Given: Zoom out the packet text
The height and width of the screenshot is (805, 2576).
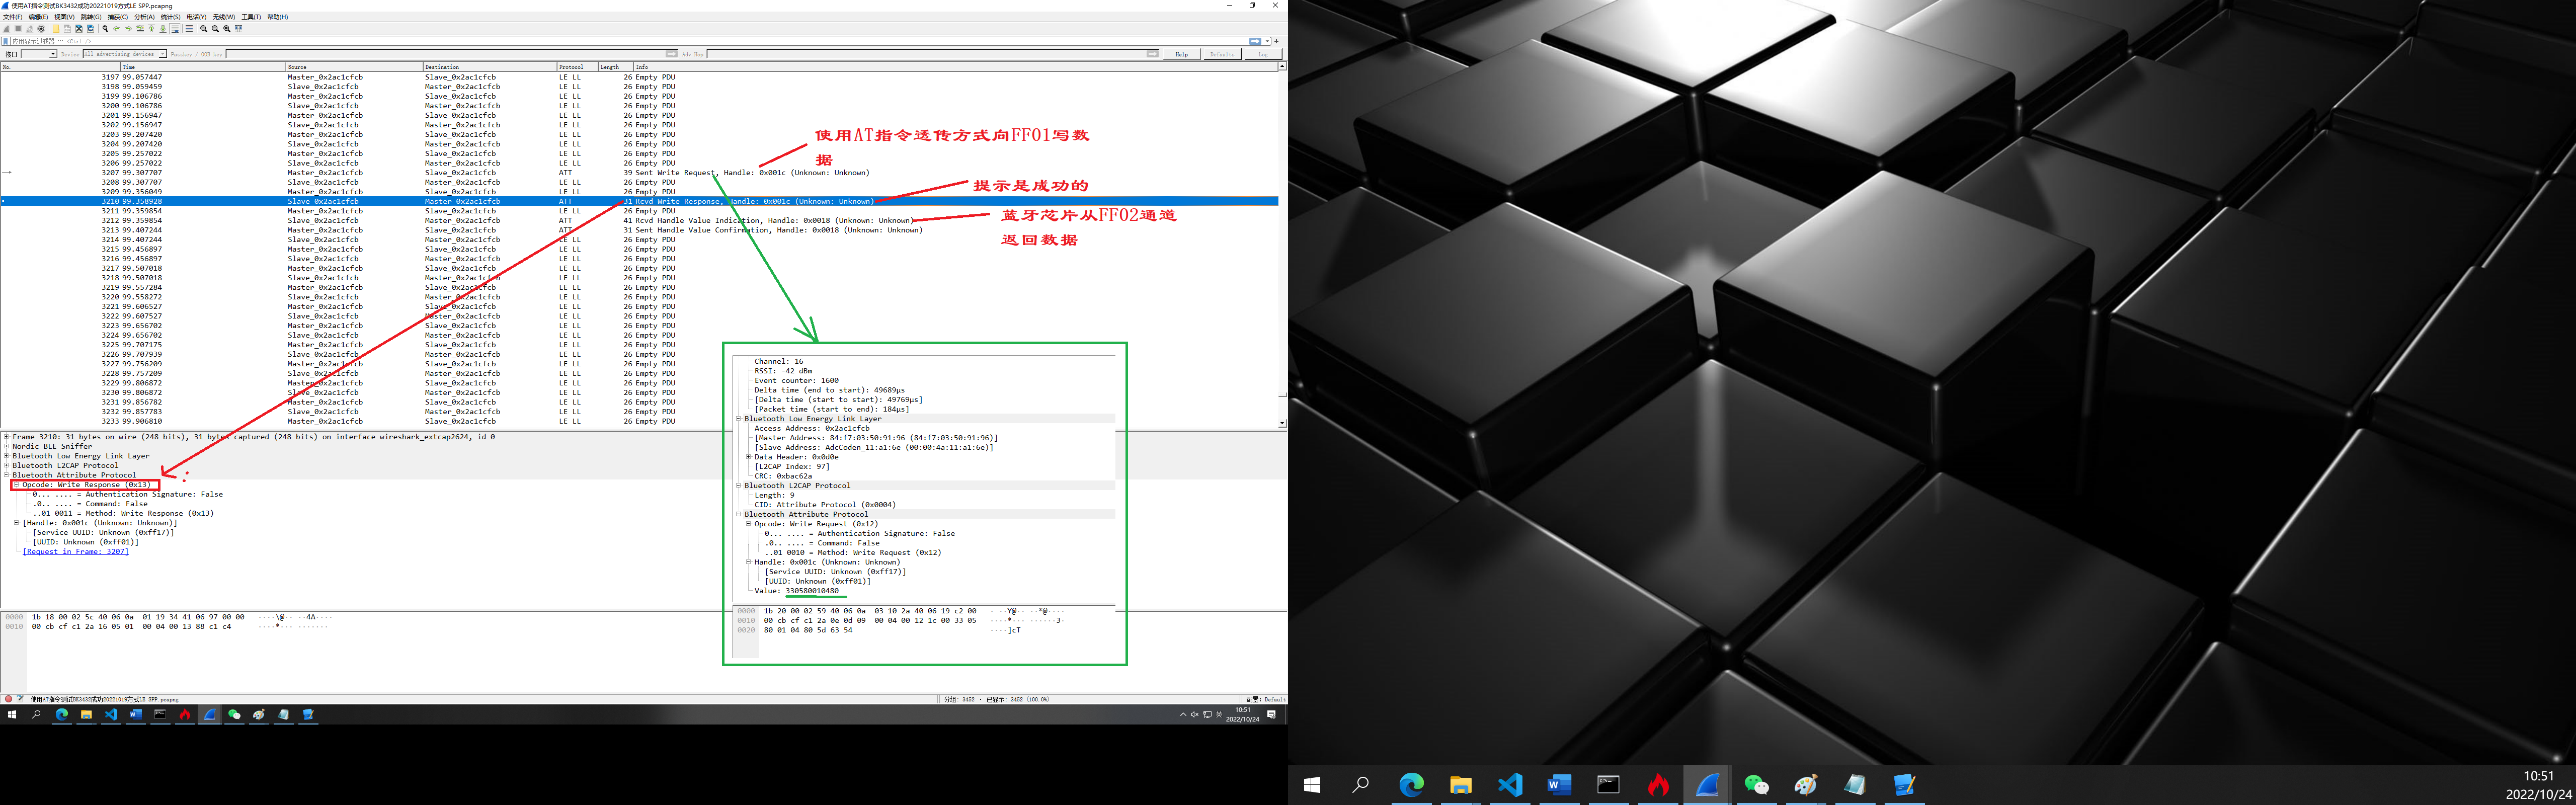Looking at the screenshot, I should [215, 29].
